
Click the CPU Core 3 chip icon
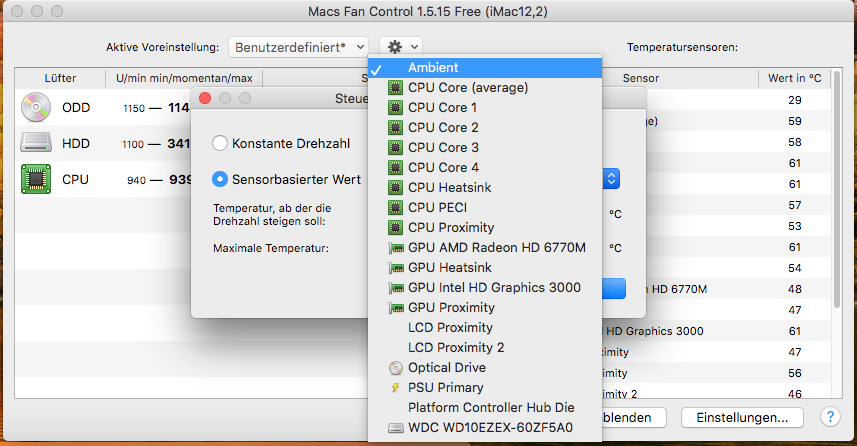pyautogui.click(x=395, y=148)
